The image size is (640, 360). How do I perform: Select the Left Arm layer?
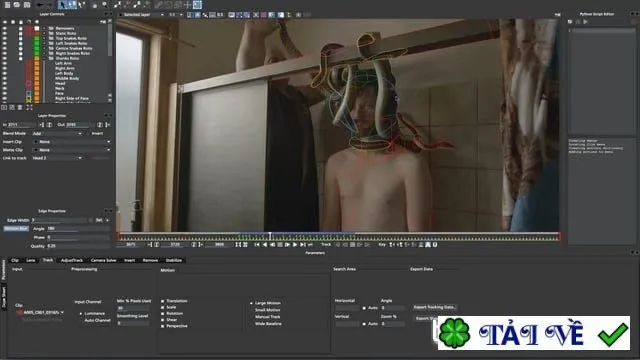63,63
